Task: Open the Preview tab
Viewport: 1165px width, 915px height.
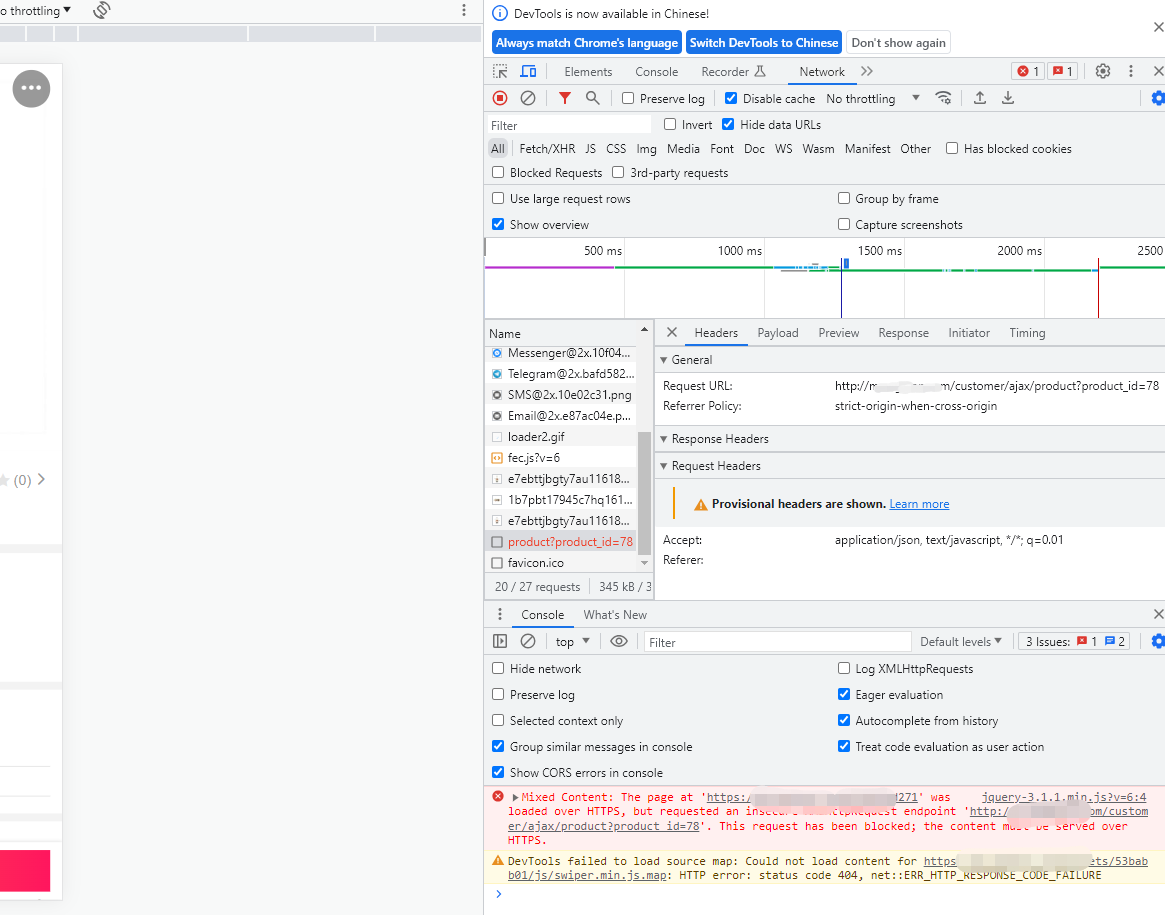Action: point(838,333)
